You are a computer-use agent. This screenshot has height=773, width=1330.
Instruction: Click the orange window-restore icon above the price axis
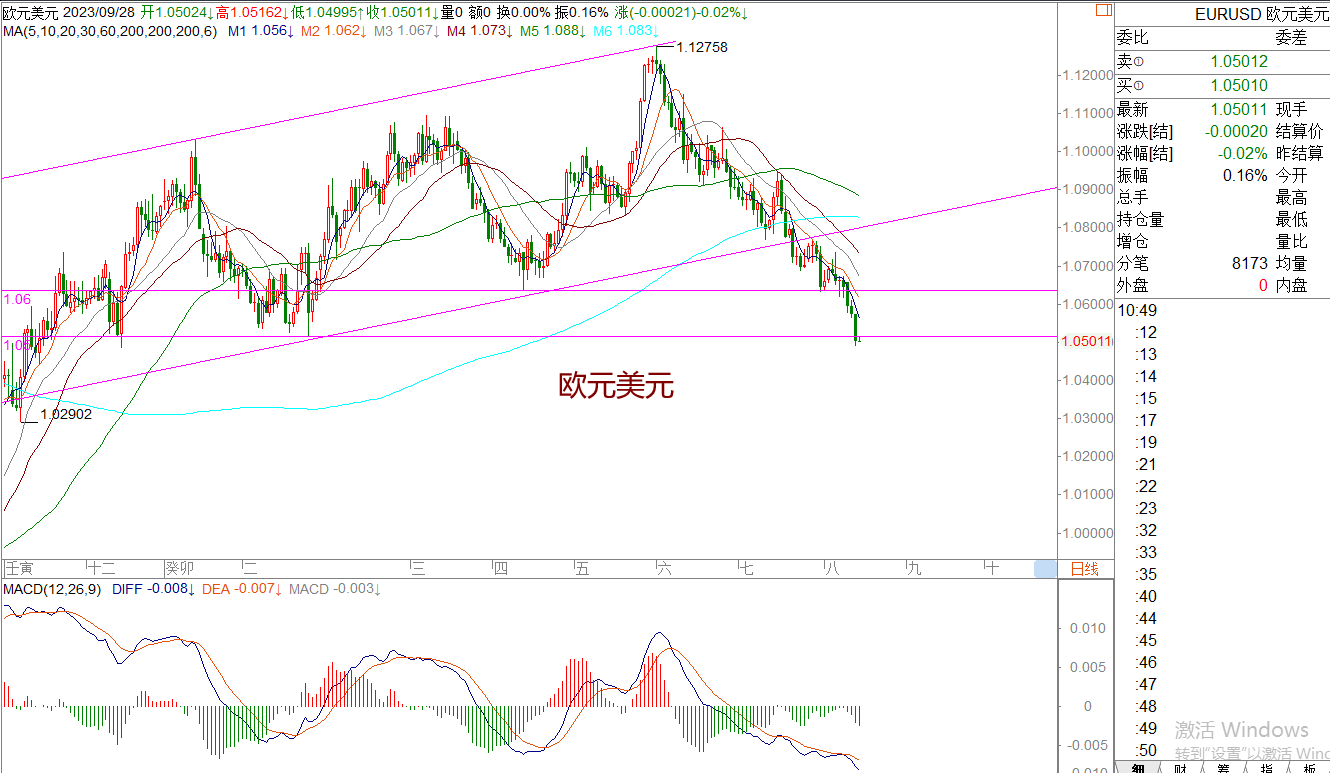tap(1103, 11)
